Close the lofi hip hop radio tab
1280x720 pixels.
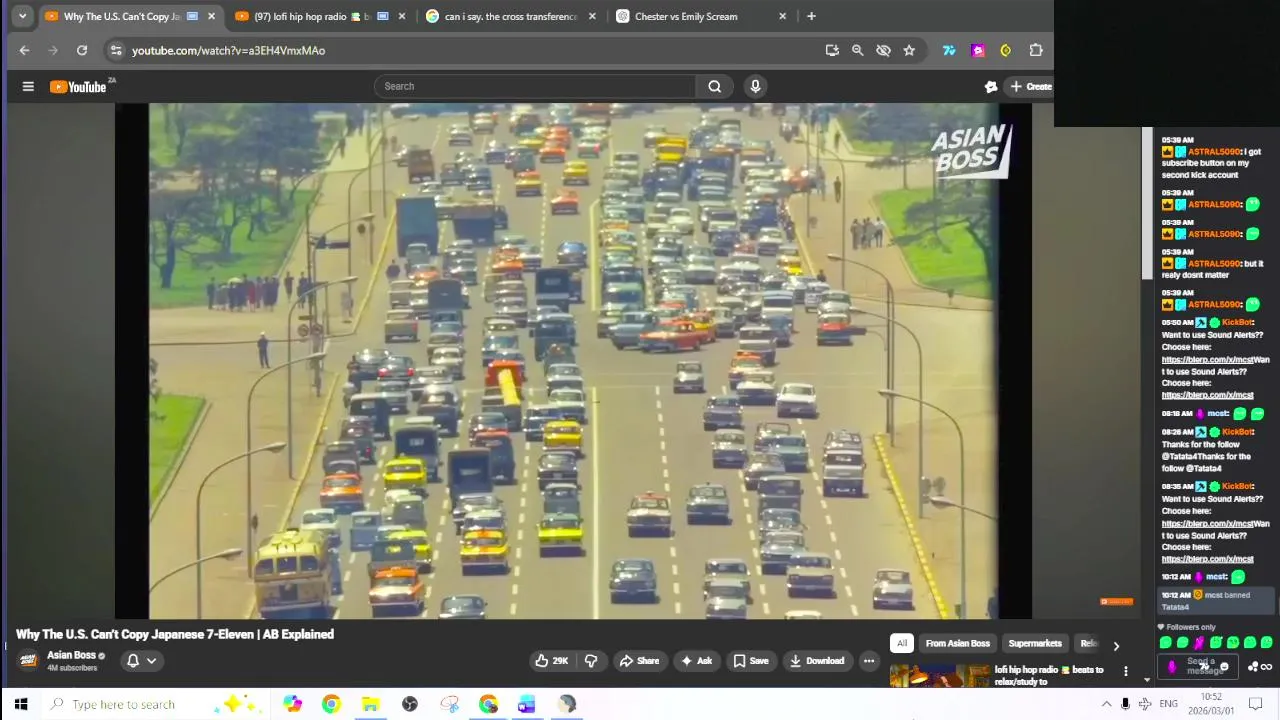[402, 16]
